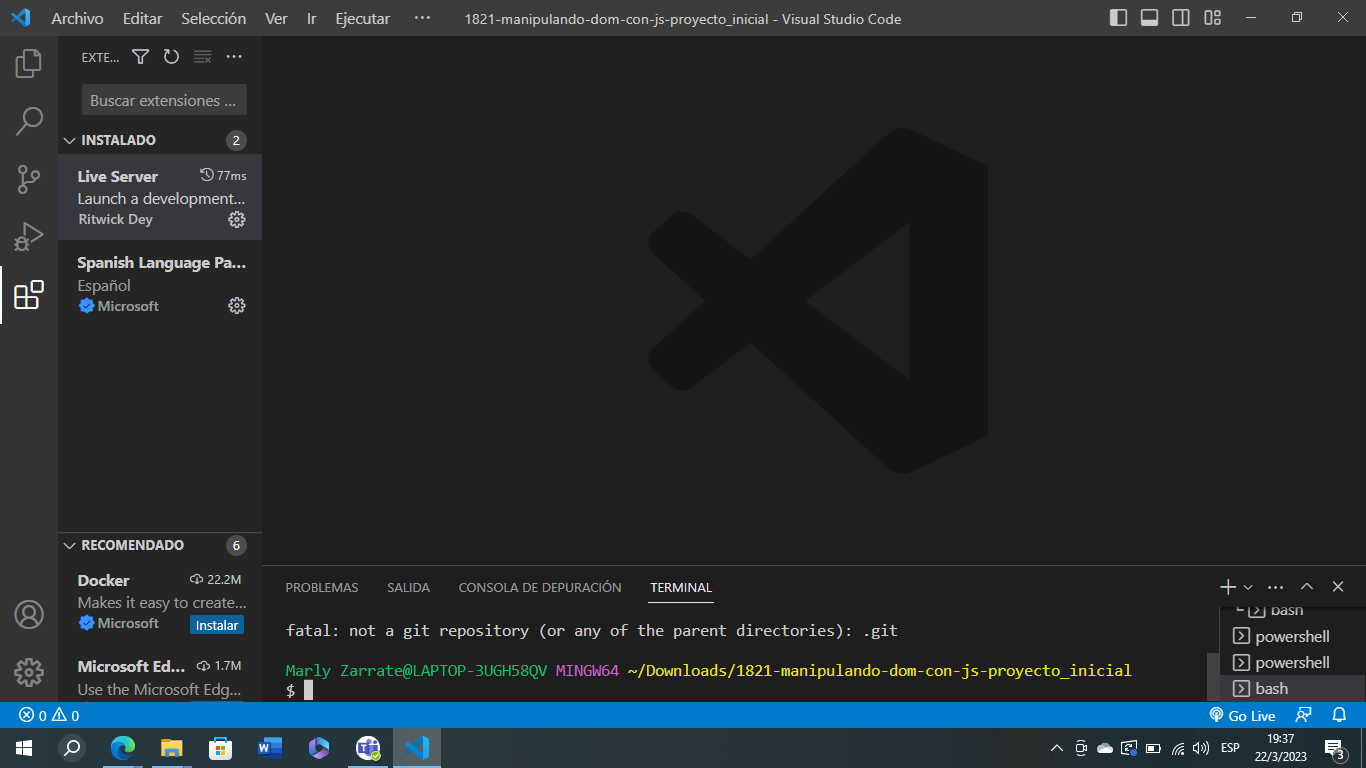
Task: Open the Source Control view
Action: 29,180
